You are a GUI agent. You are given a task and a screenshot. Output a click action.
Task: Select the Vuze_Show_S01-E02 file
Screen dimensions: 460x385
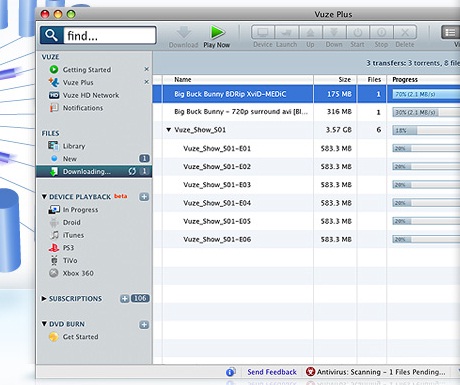(x=217, y=167)
